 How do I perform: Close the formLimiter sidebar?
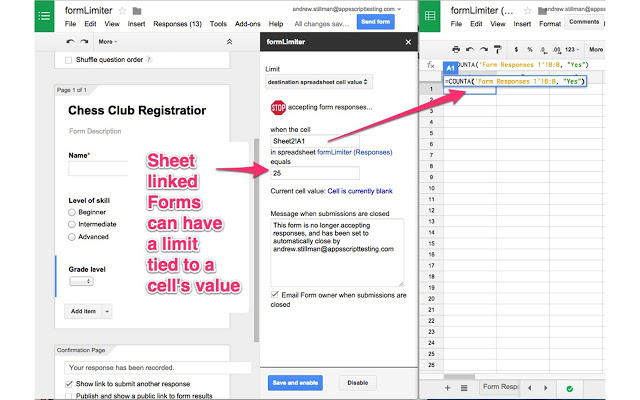408,42
